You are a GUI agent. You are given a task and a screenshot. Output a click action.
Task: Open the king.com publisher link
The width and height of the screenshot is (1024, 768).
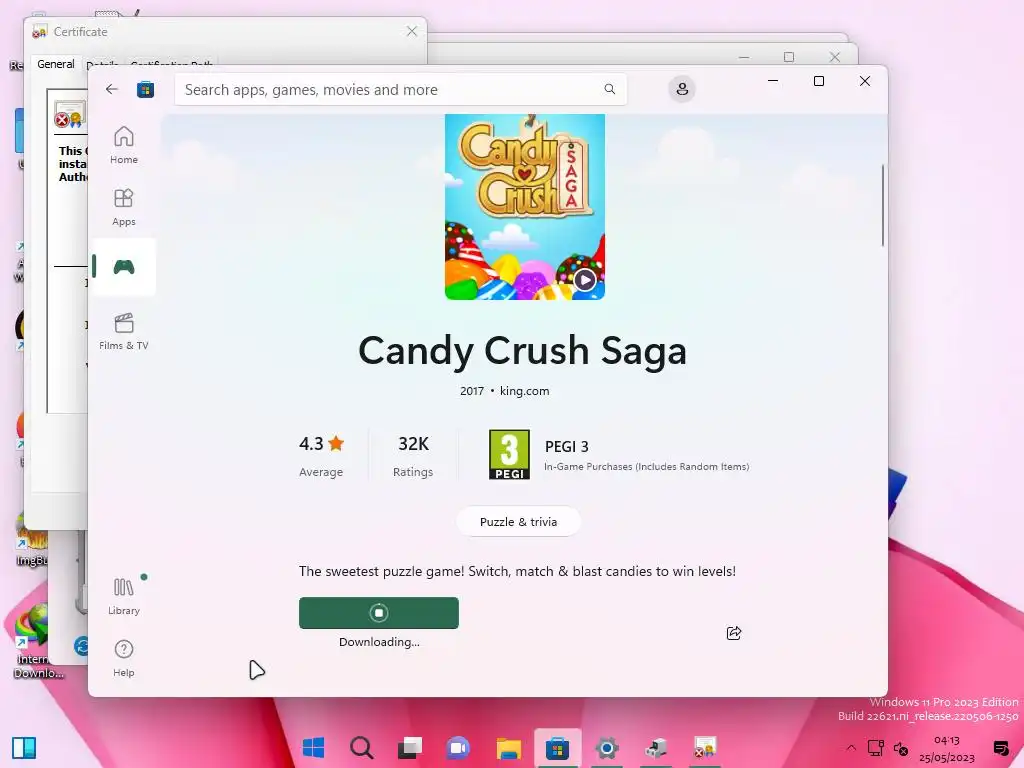[524, 391]
